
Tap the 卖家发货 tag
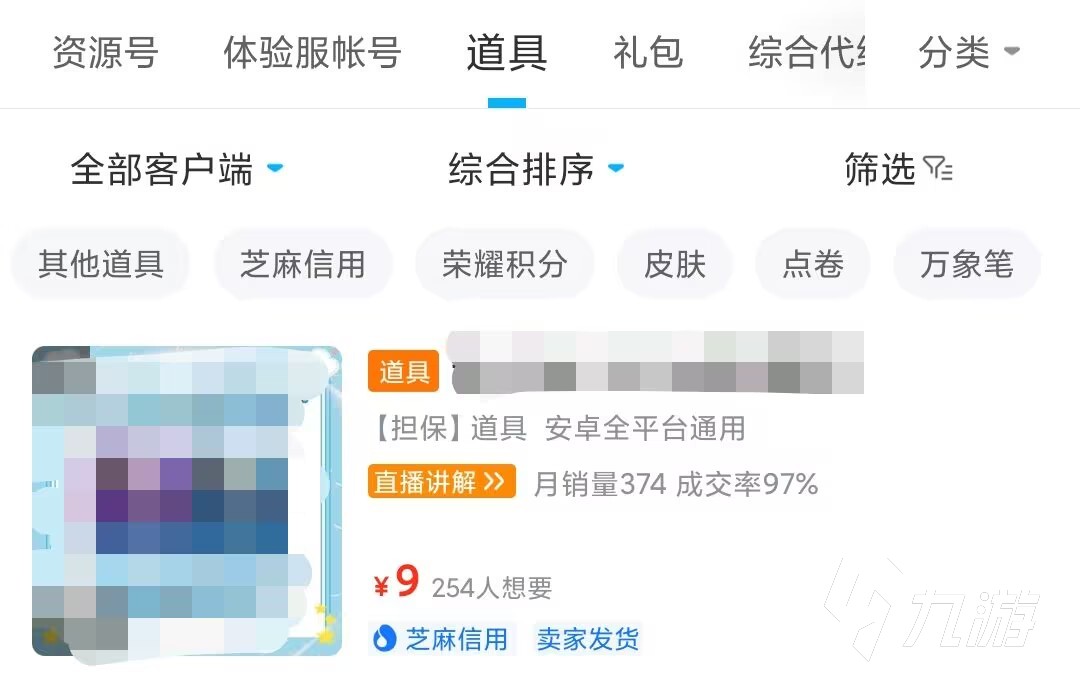(x=588, y=639)
